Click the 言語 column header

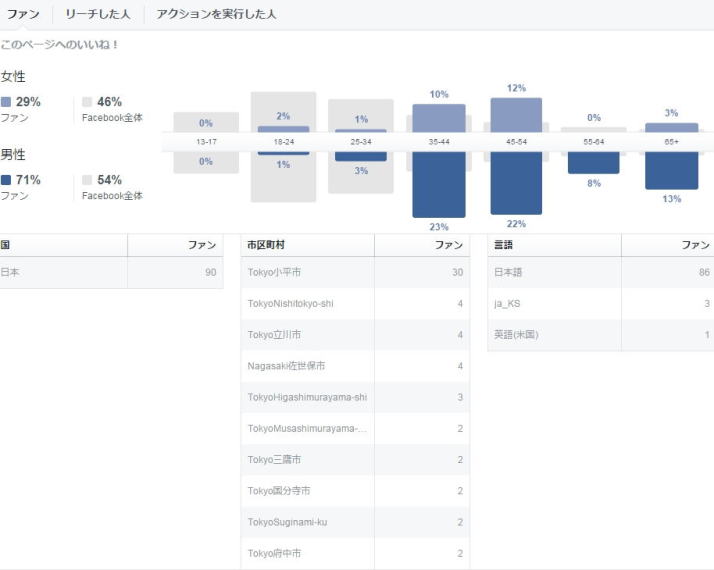point(554,245)
